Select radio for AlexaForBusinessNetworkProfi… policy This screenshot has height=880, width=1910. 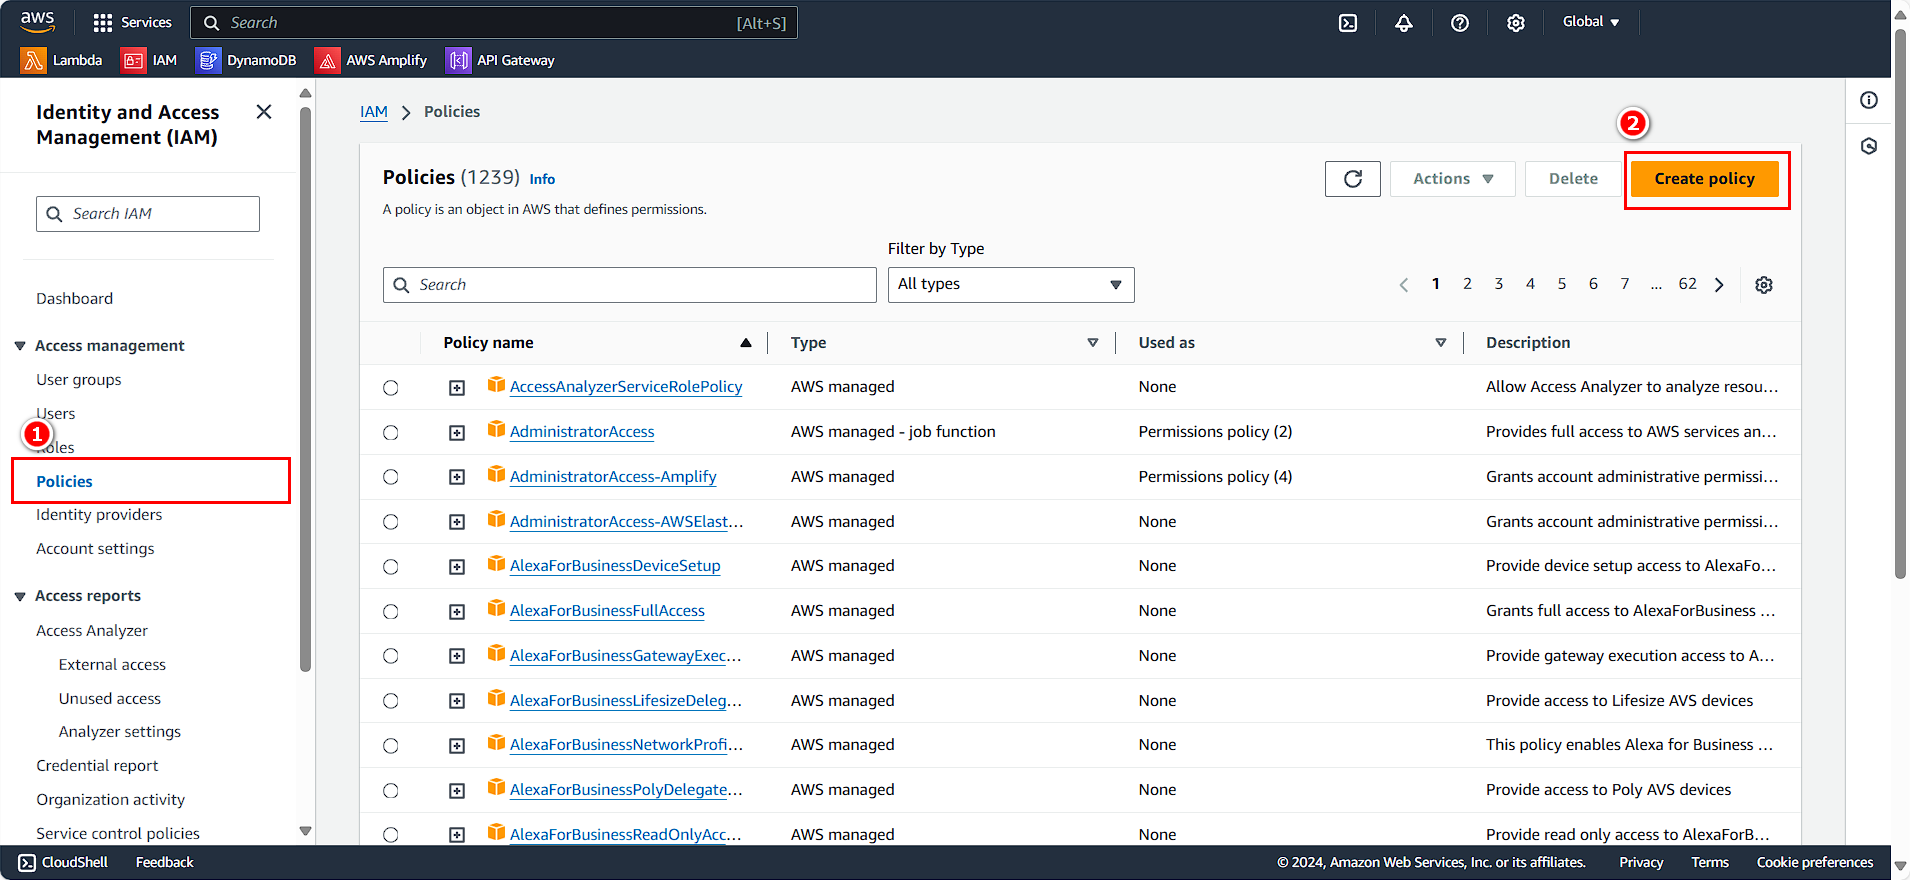(x=391, y=746)
